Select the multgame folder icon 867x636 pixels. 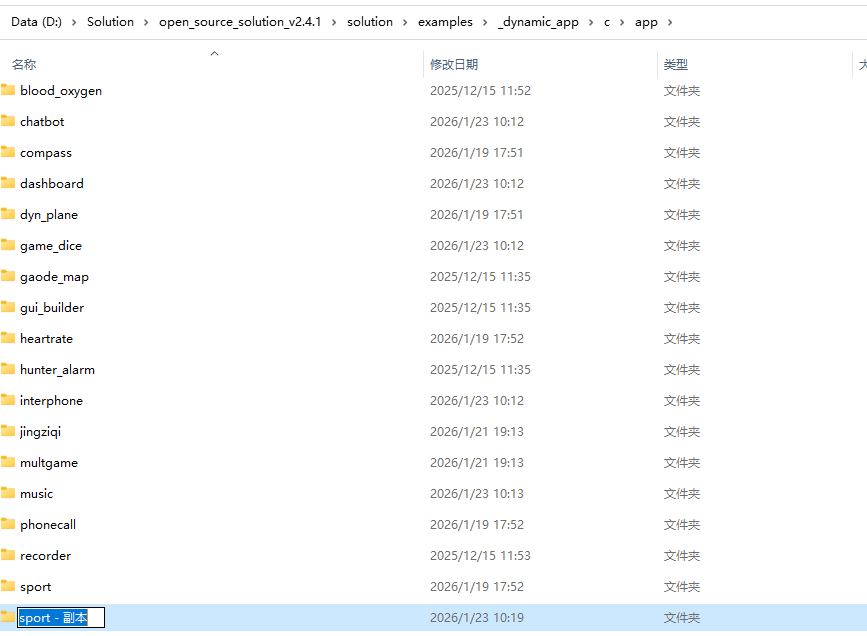coord(8,461)
